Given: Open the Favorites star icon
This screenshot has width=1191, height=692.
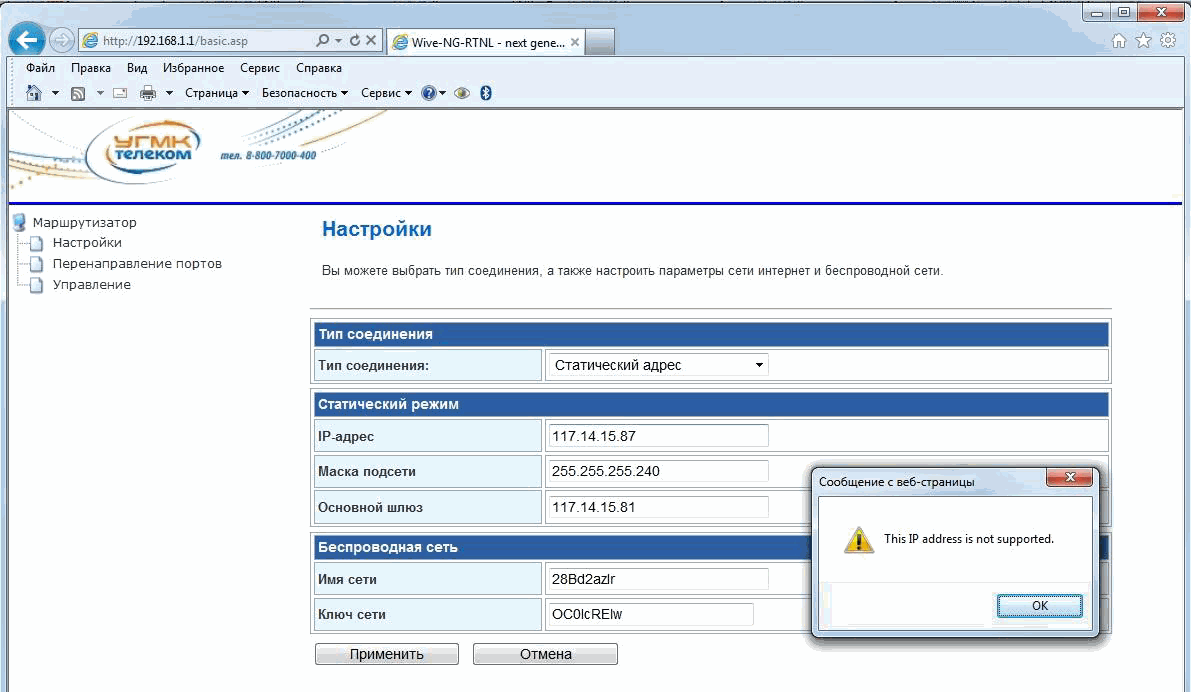Looking at the screenshot, I should point(1143,41).
